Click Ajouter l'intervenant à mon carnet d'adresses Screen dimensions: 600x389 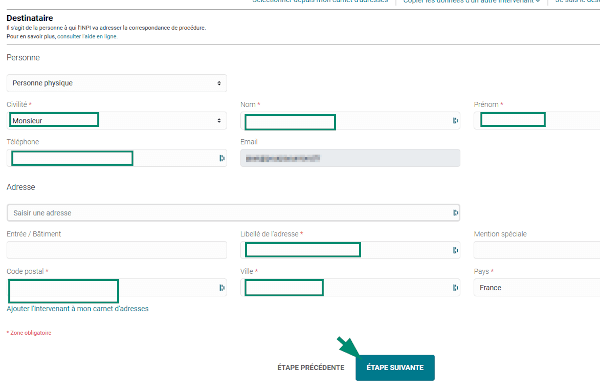77,309
